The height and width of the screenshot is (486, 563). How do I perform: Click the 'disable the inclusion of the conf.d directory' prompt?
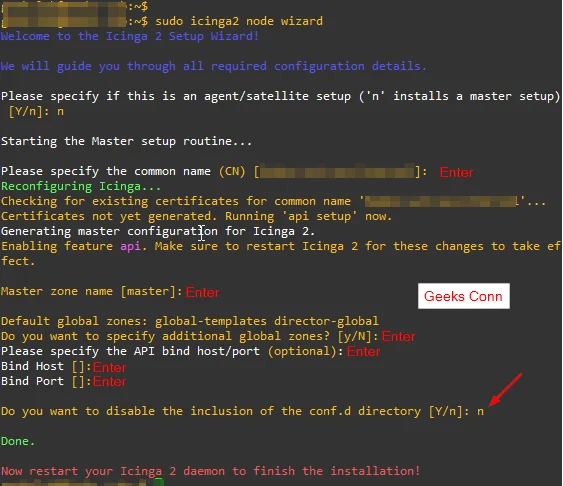point(242,411)
